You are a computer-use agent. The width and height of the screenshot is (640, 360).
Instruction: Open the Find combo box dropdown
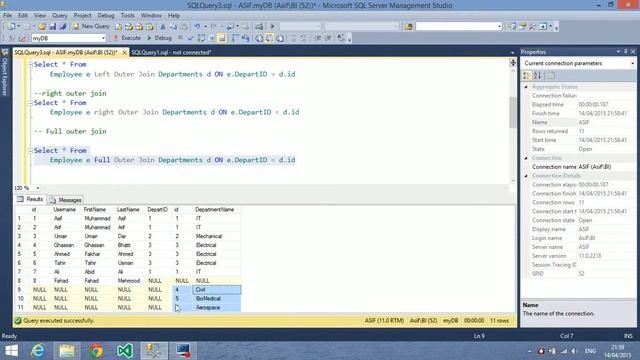(x=499, y=27)
